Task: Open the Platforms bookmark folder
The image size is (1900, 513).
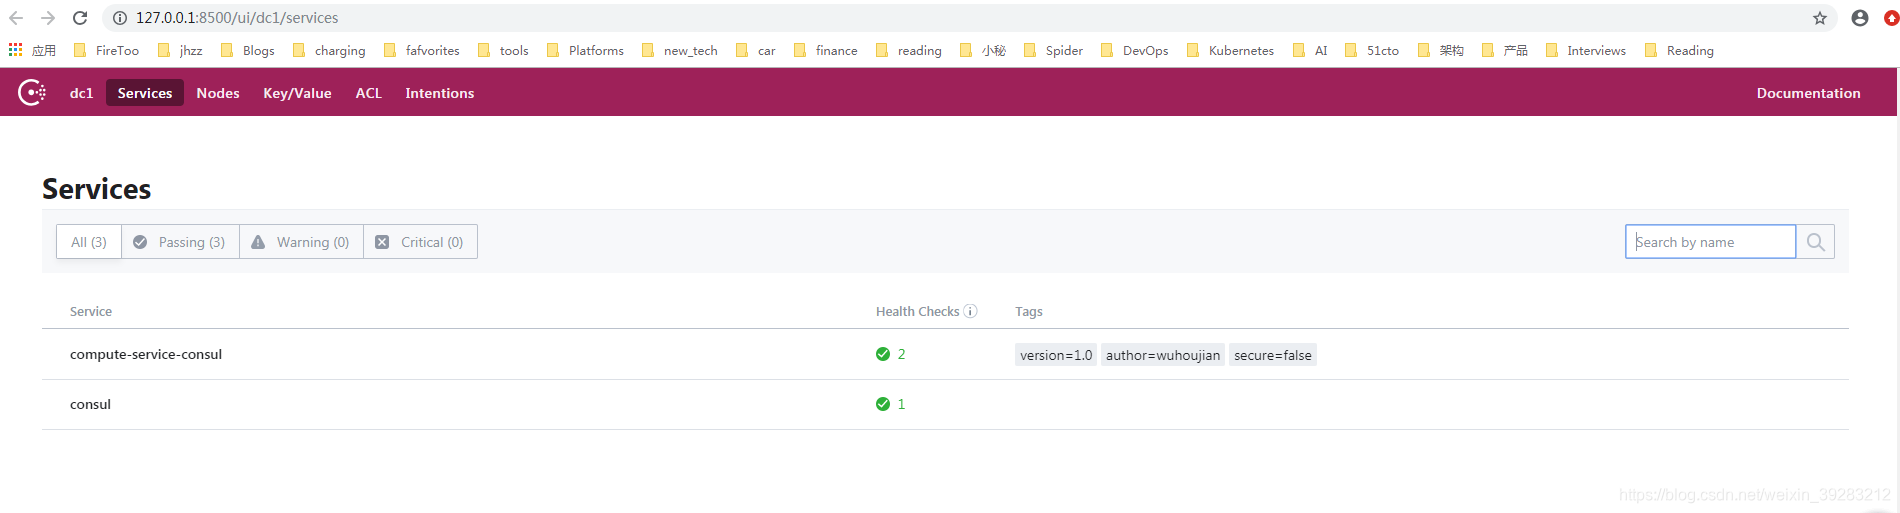Action: 585,50
